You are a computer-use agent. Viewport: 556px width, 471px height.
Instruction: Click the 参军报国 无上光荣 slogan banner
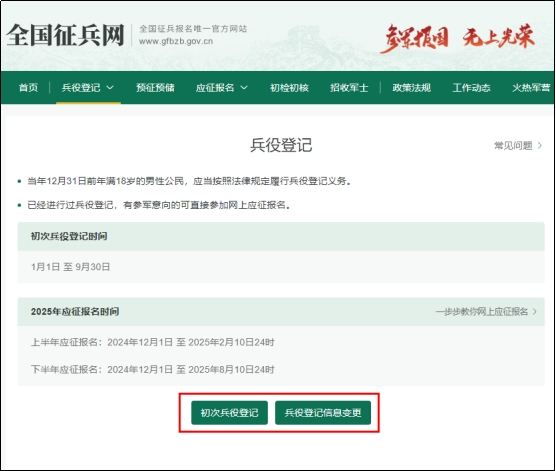457,38
